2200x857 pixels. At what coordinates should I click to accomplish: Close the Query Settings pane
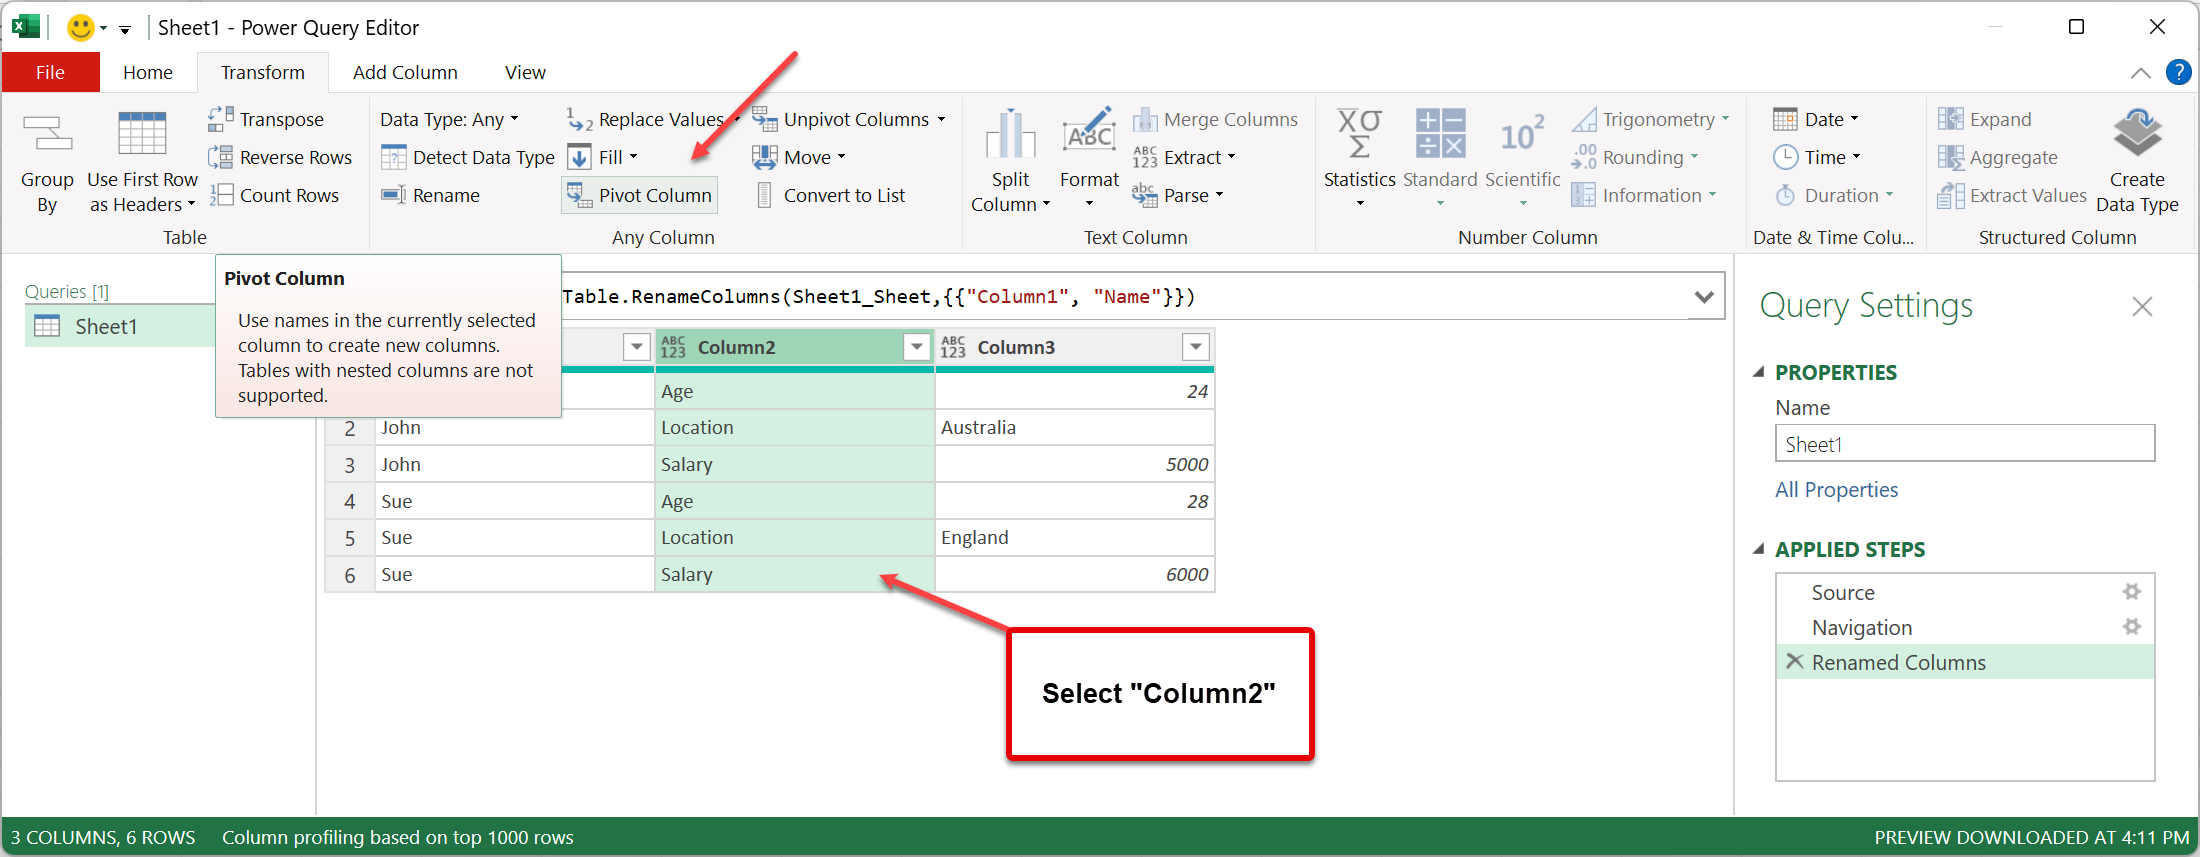click(x=2142, y=306)
